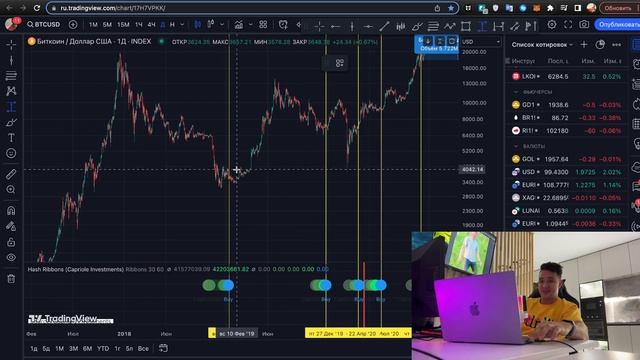Expand the chart type dropdown arrow
Viewport: 640px width, 360px height.
[222, 25]
